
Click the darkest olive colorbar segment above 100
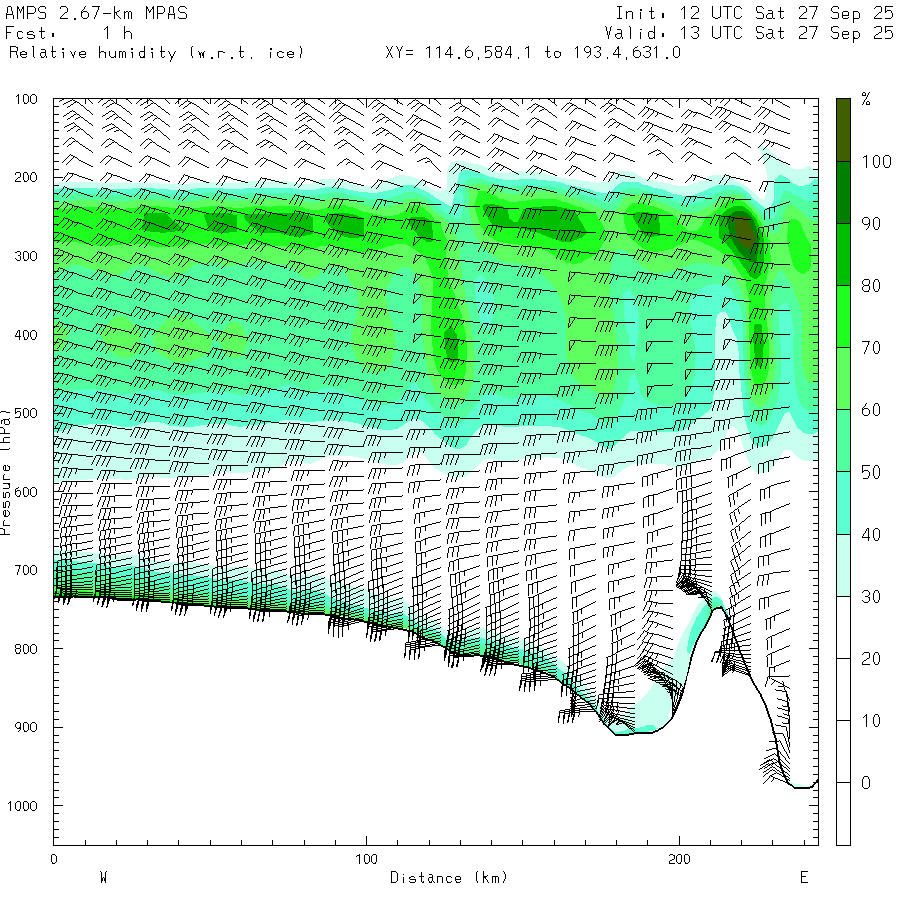(843, 130)
